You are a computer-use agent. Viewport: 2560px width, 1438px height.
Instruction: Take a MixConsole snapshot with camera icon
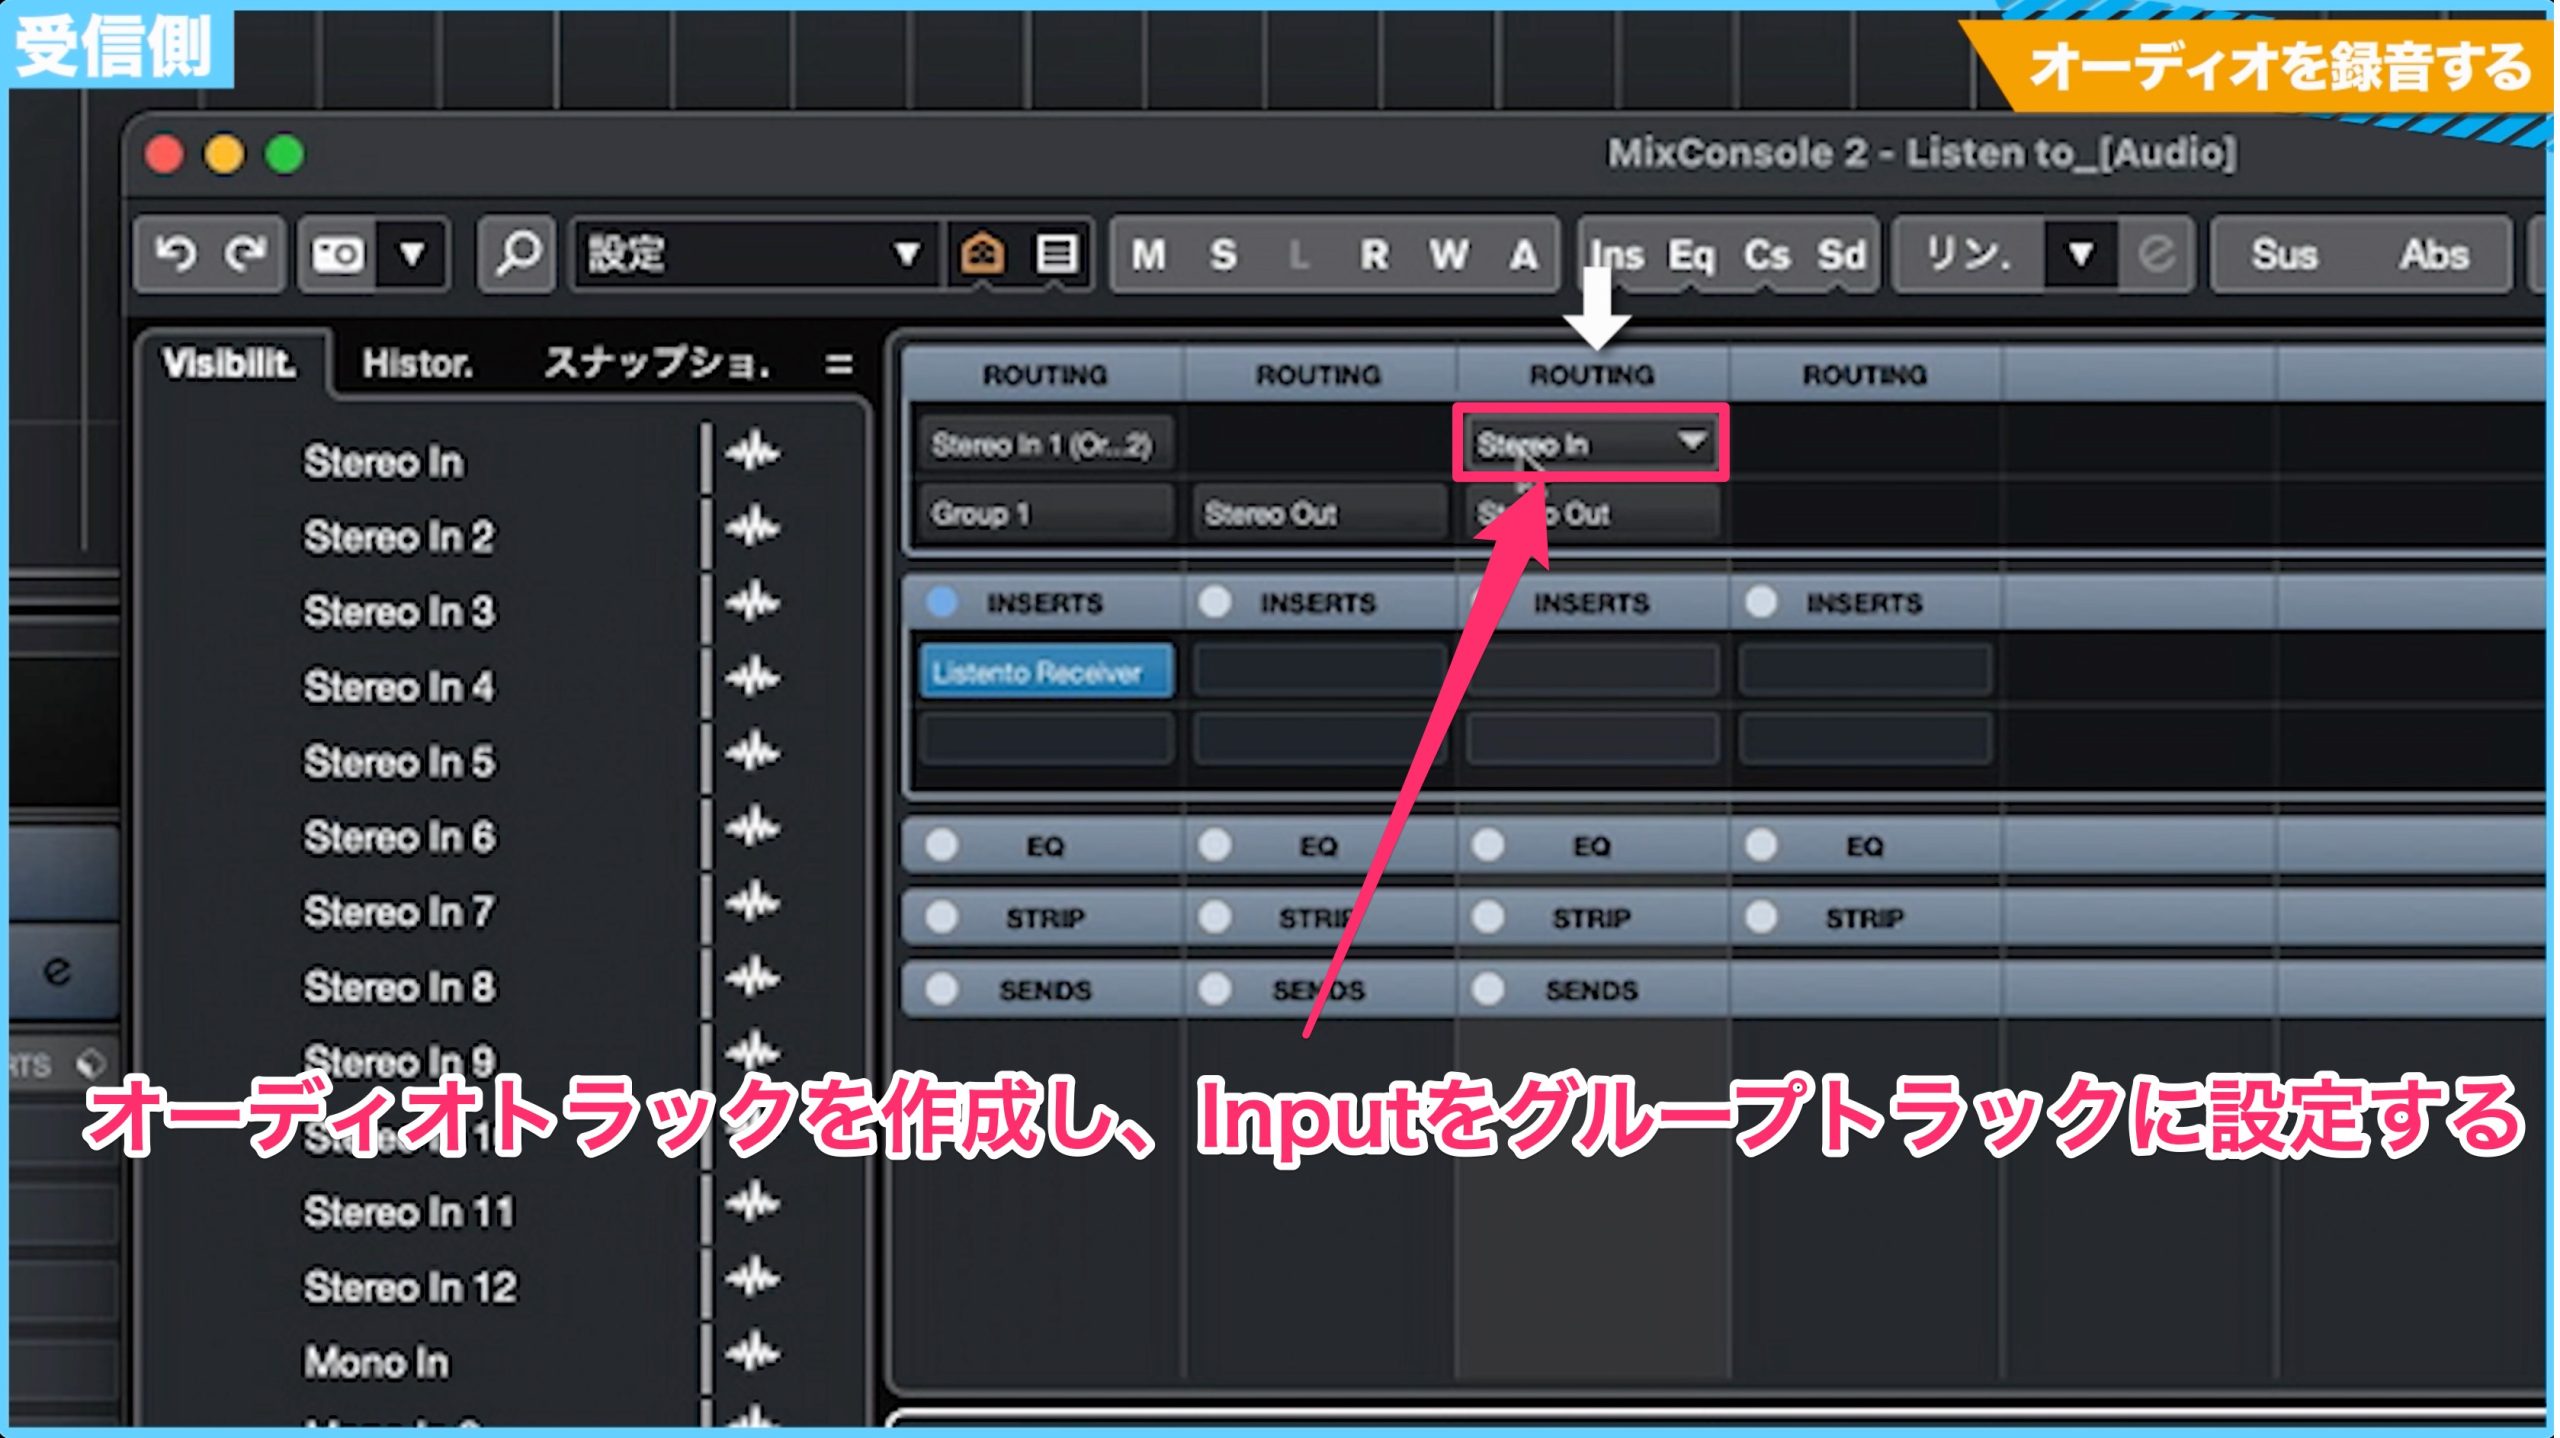click(x=338, y=254)
